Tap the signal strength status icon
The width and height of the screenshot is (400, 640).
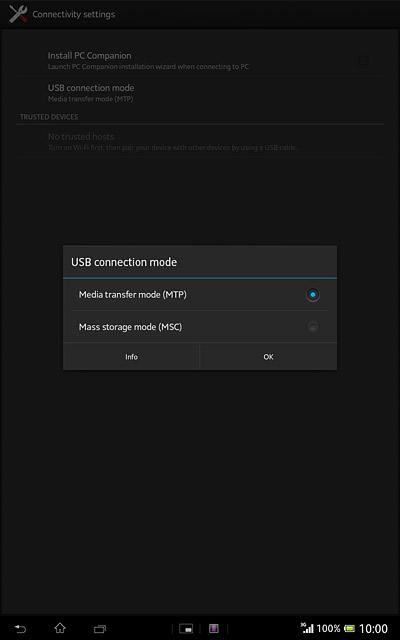click(307, 628)
